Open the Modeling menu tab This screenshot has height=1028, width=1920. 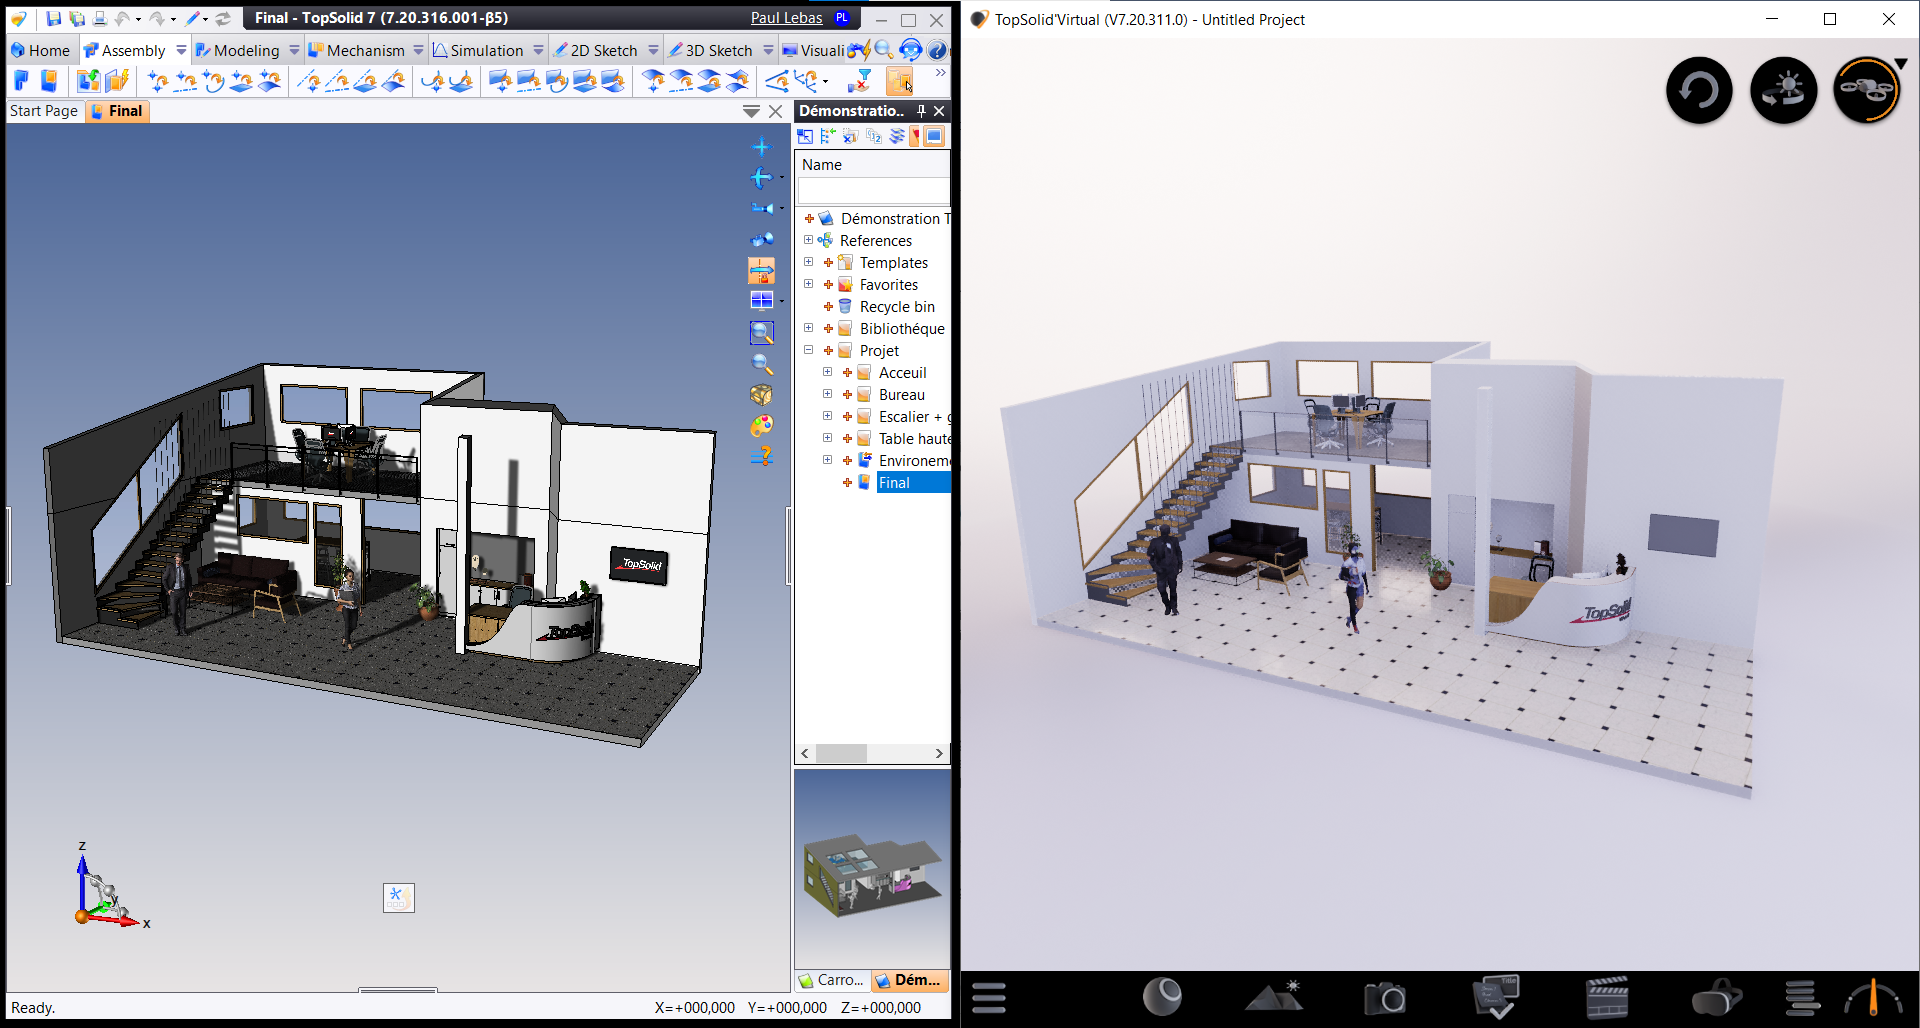point(246,50)
